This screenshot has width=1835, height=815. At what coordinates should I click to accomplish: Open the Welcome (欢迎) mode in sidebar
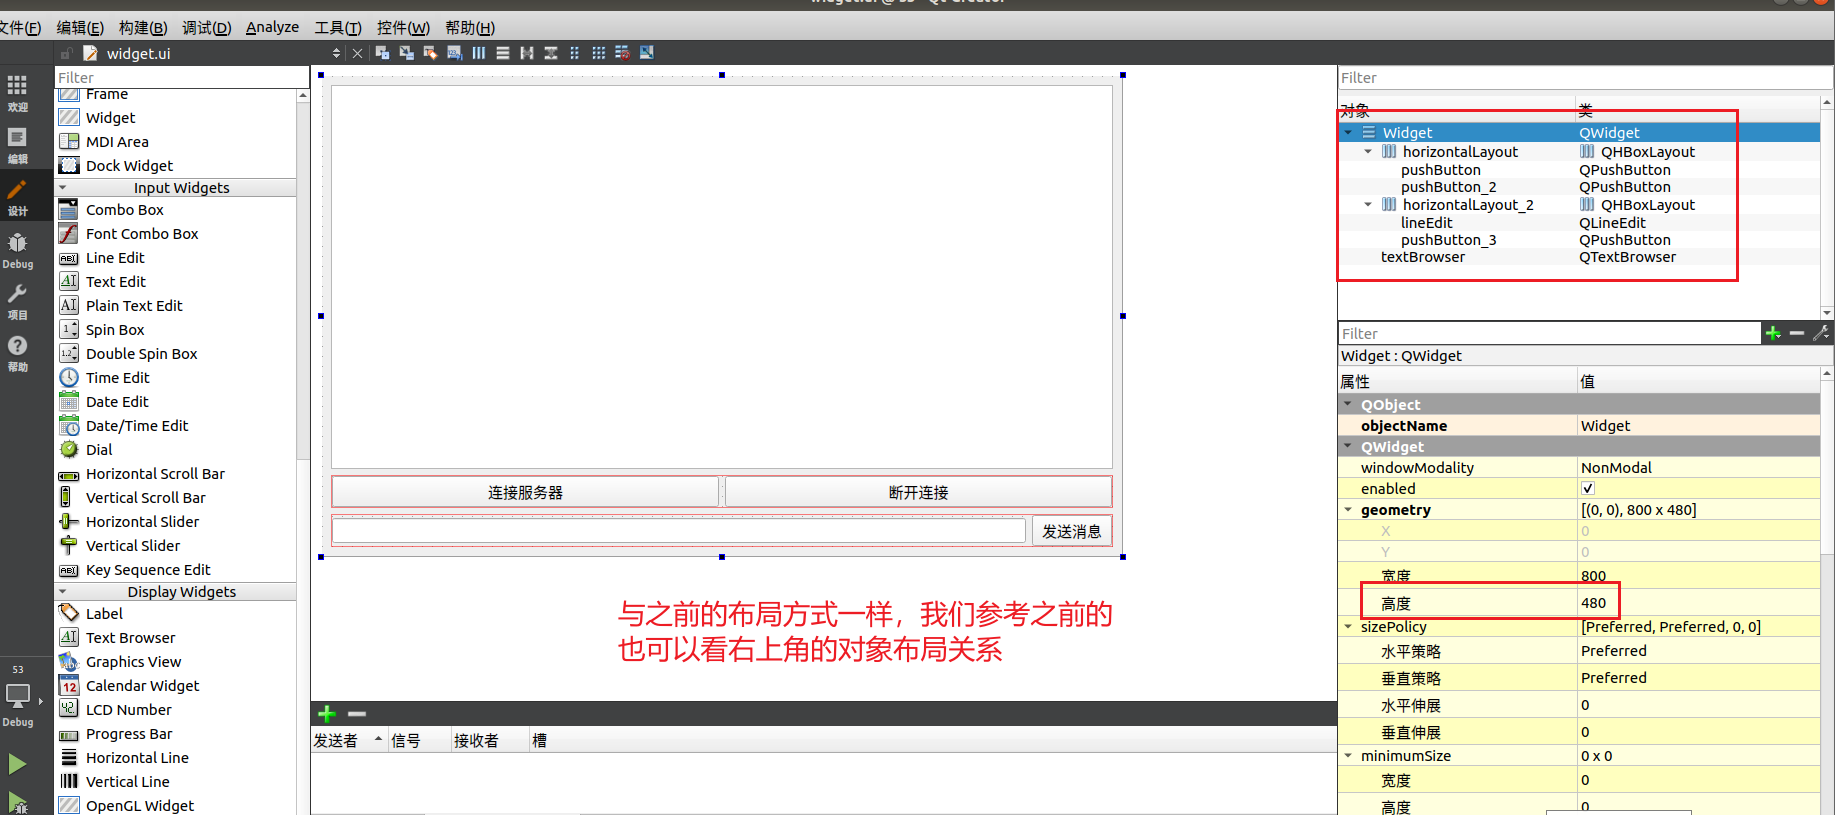click(18, 92)
